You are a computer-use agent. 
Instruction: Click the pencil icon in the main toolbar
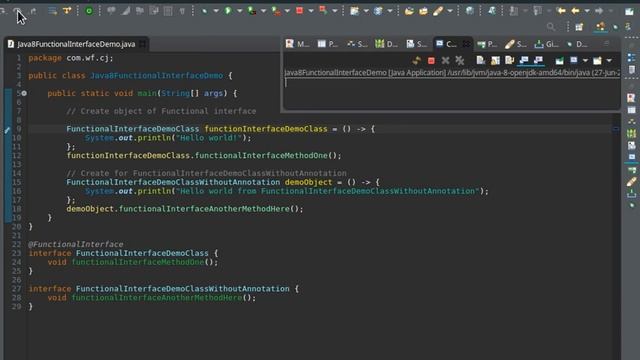(438, 11)
